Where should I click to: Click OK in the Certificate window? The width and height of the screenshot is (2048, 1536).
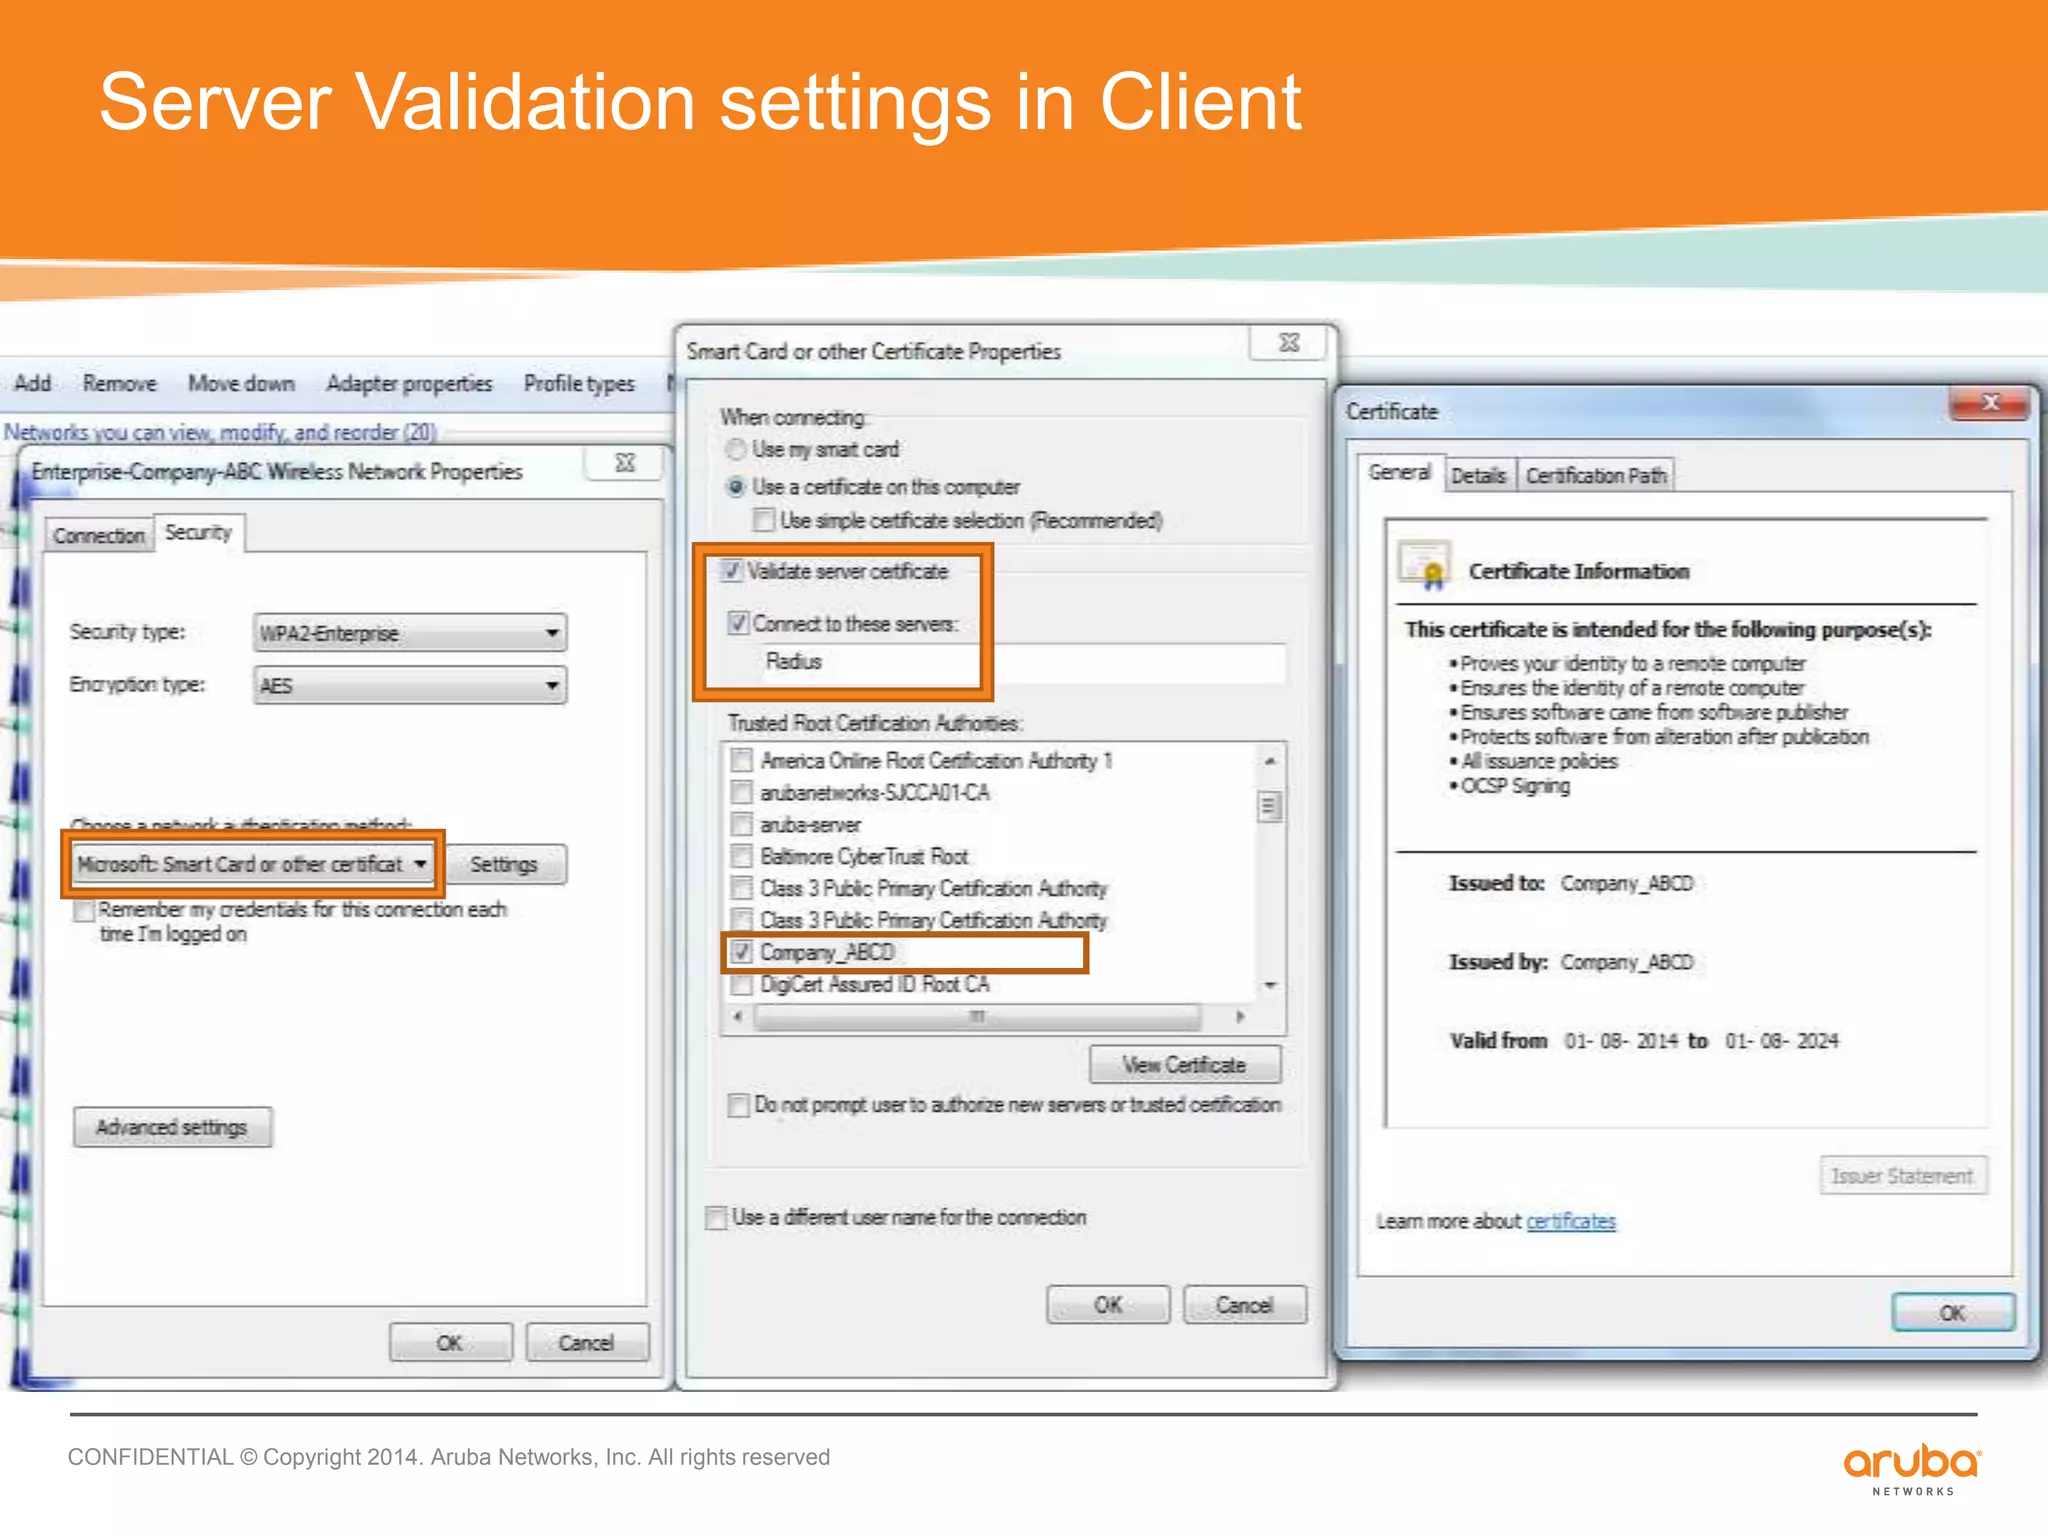coord(1952,1313)
